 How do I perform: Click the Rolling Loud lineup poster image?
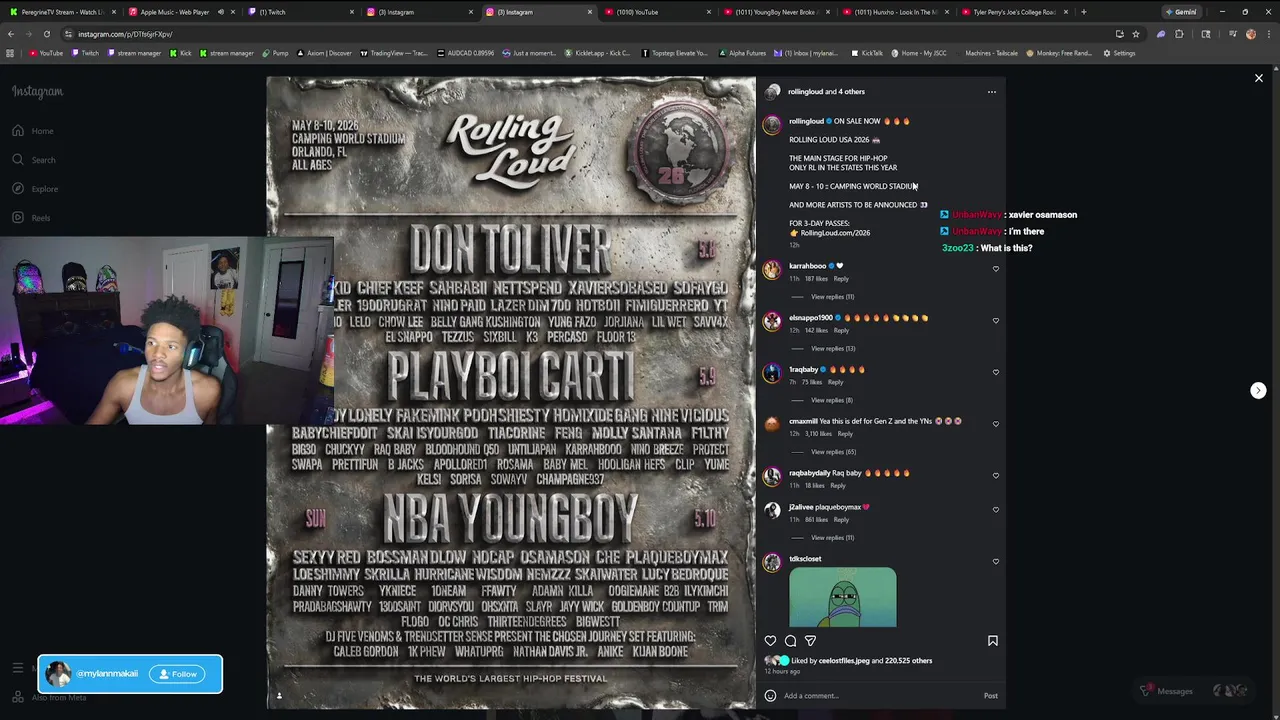coord(511,392)
